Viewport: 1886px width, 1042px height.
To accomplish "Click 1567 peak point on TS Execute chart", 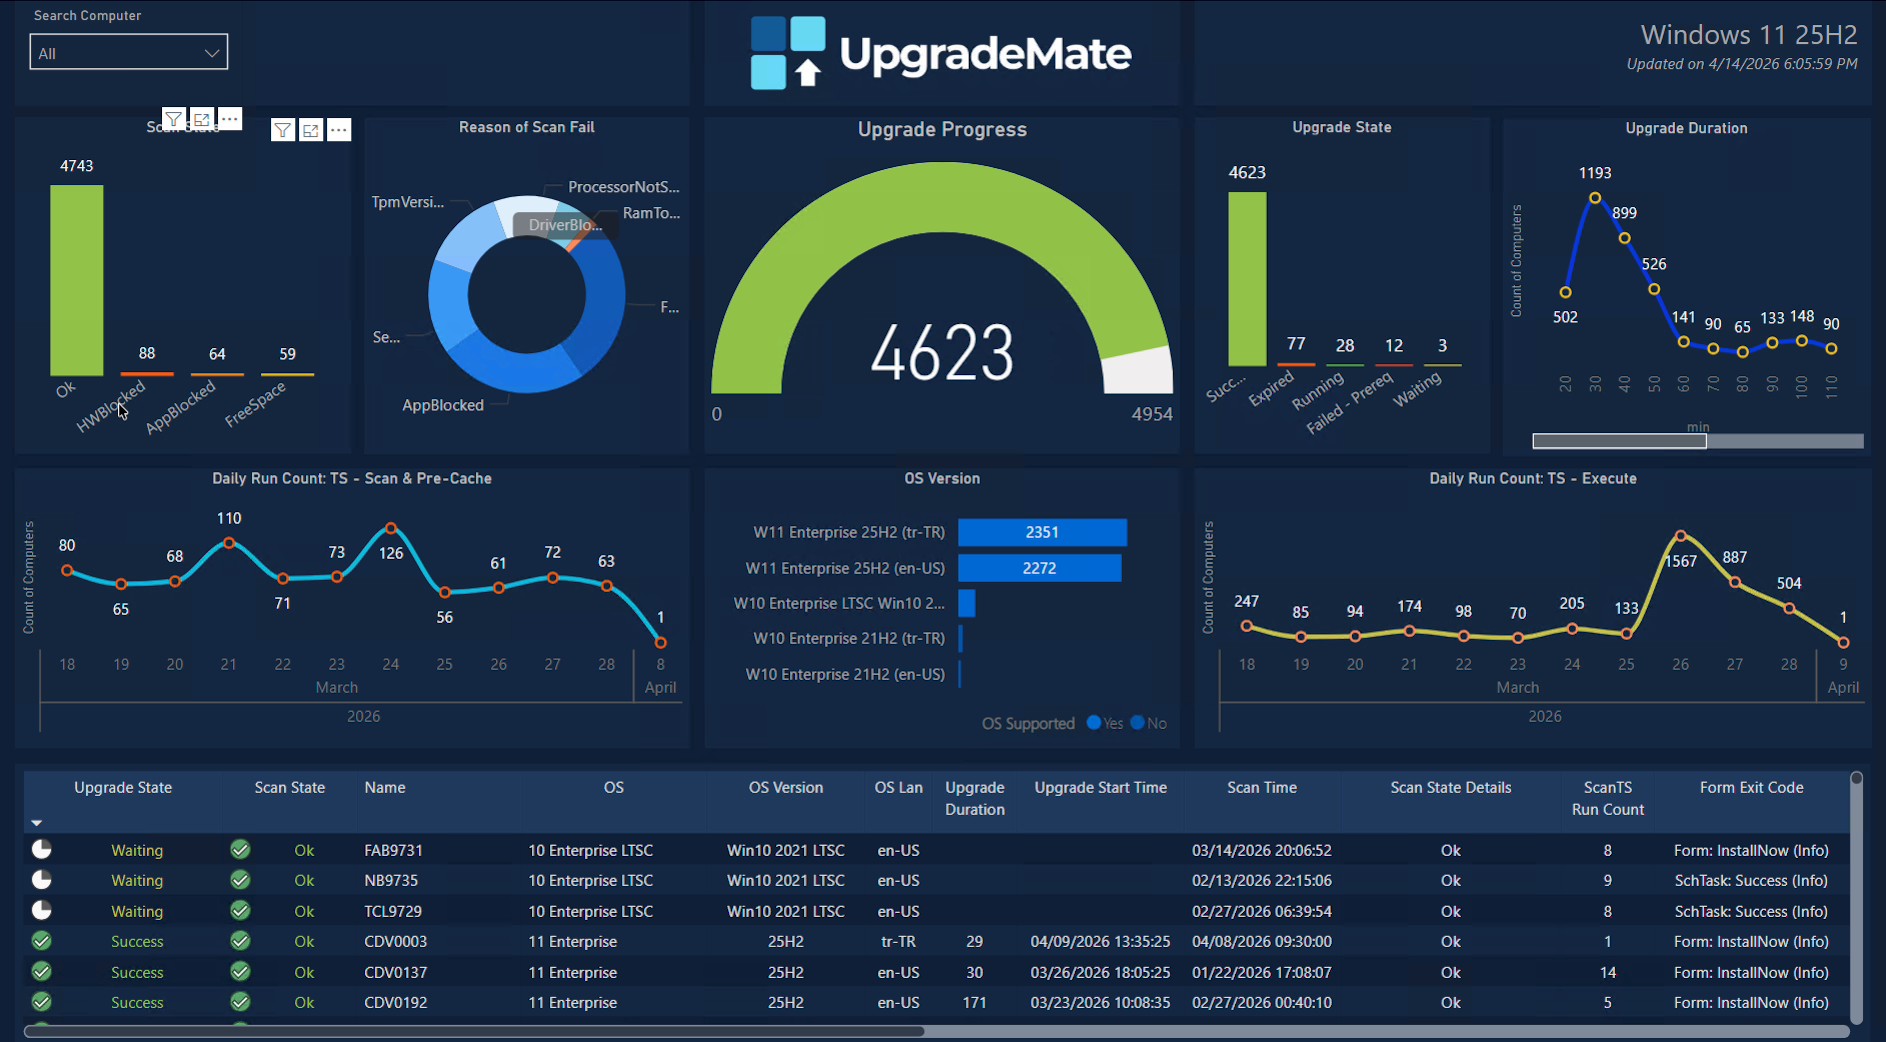I will coord(1681,536).
